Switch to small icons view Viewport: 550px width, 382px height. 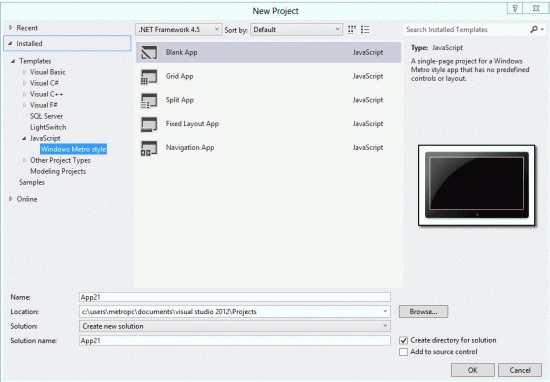(351, 30)
